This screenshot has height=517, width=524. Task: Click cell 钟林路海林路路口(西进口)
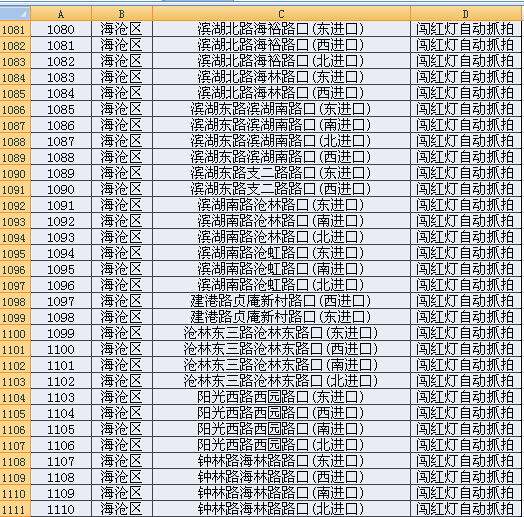tap(281, 477)
